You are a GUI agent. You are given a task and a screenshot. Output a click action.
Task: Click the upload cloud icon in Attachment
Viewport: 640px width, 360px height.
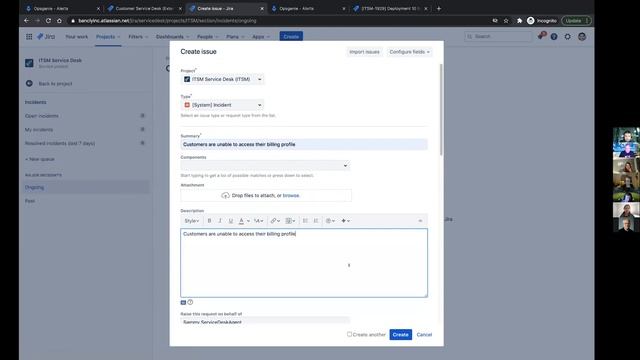coord(225,196)
